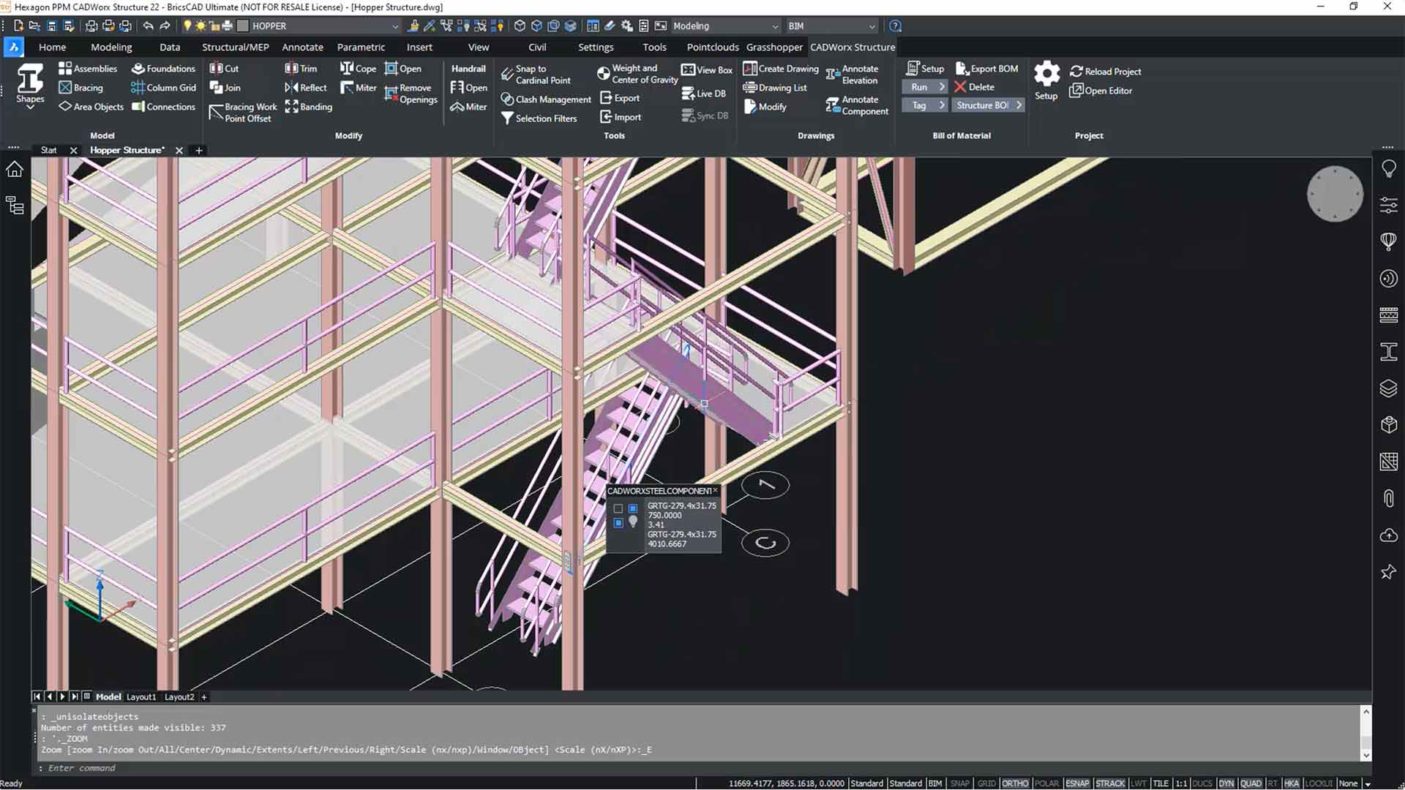This screenshot has width=1405, height=790.
Task: Run Weight and Center of Gravity
Action: [x=637, y=75]
